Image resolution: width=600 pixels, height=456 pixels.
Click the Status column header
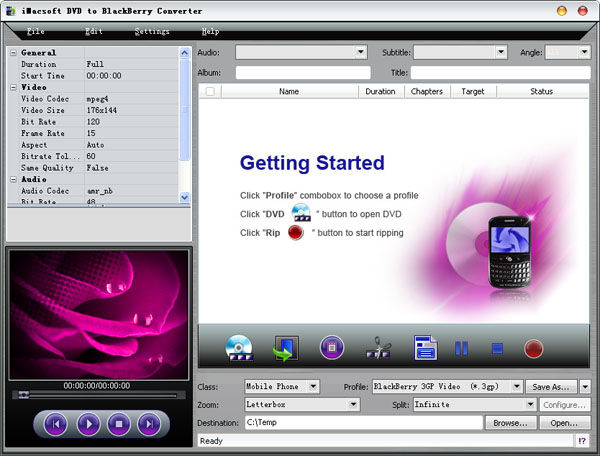(542, 91)
